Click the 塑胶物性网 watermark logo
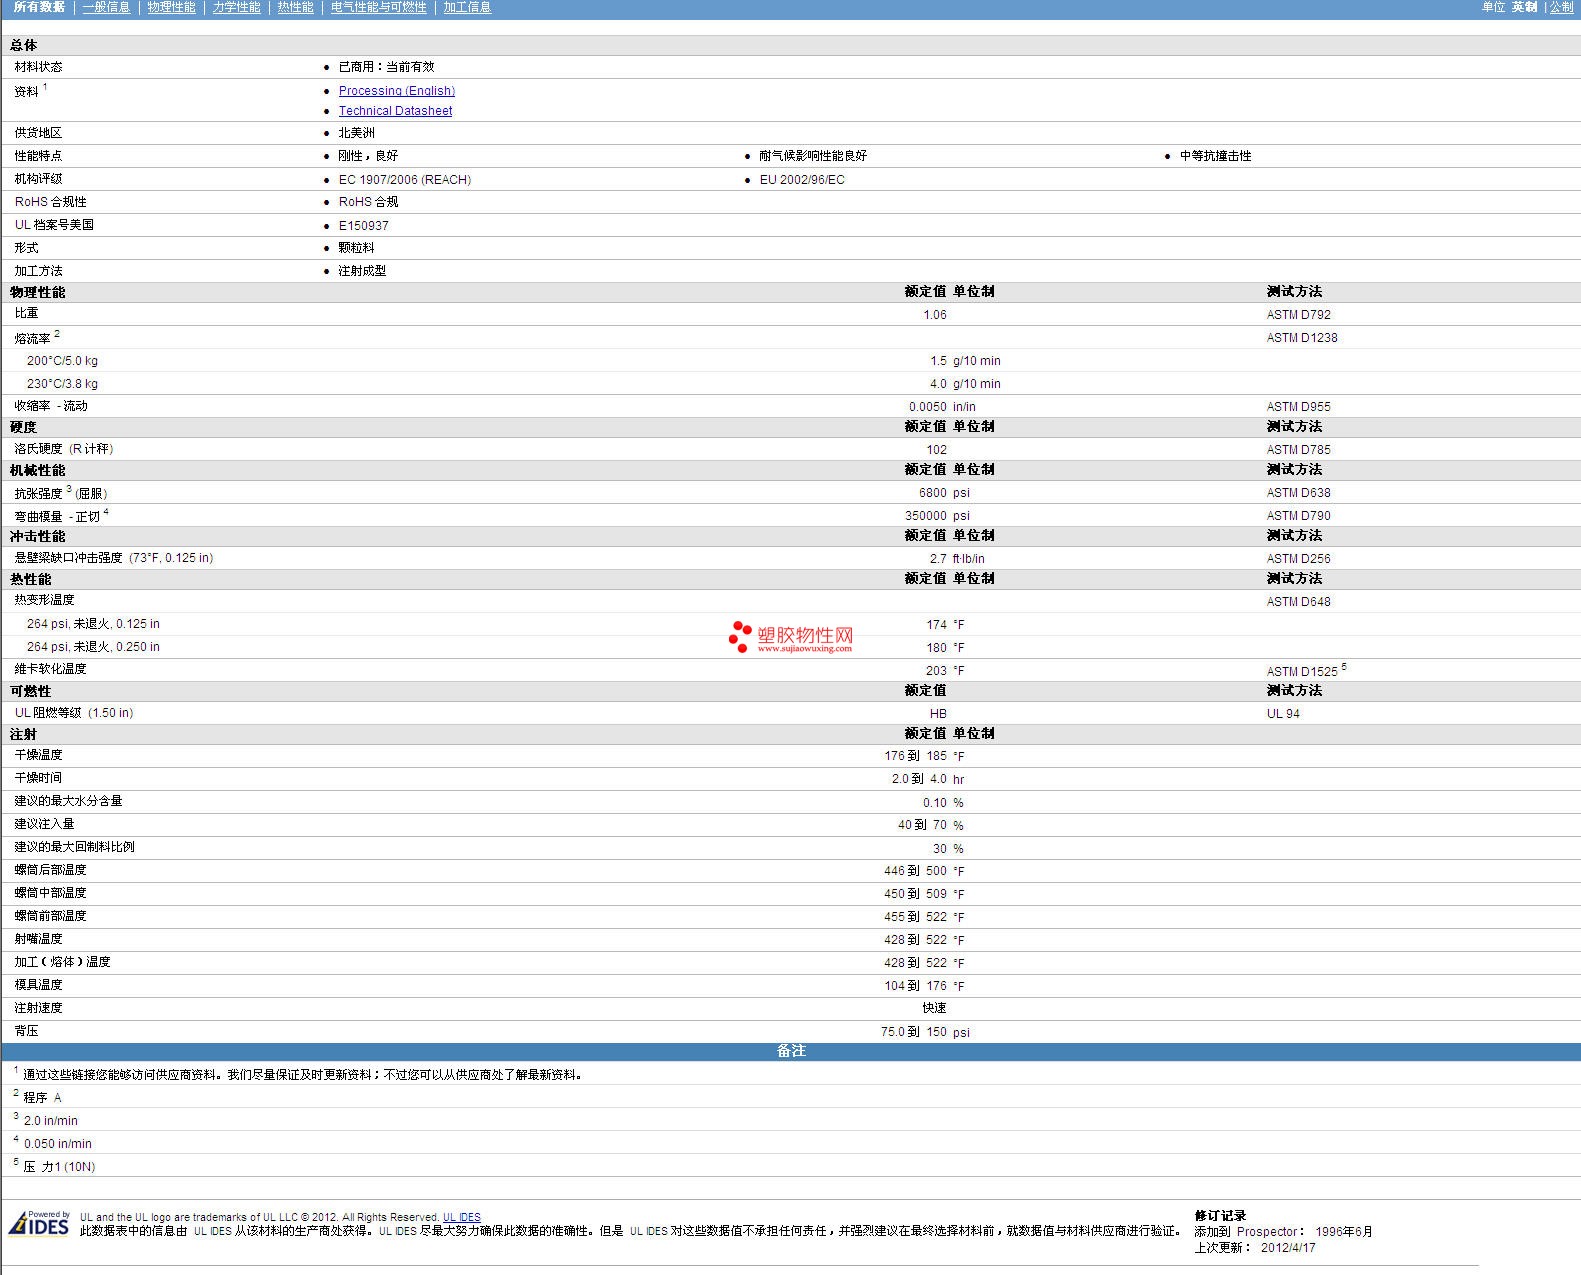Viewport: 1581px width, 1275px height. pos(791,637)
